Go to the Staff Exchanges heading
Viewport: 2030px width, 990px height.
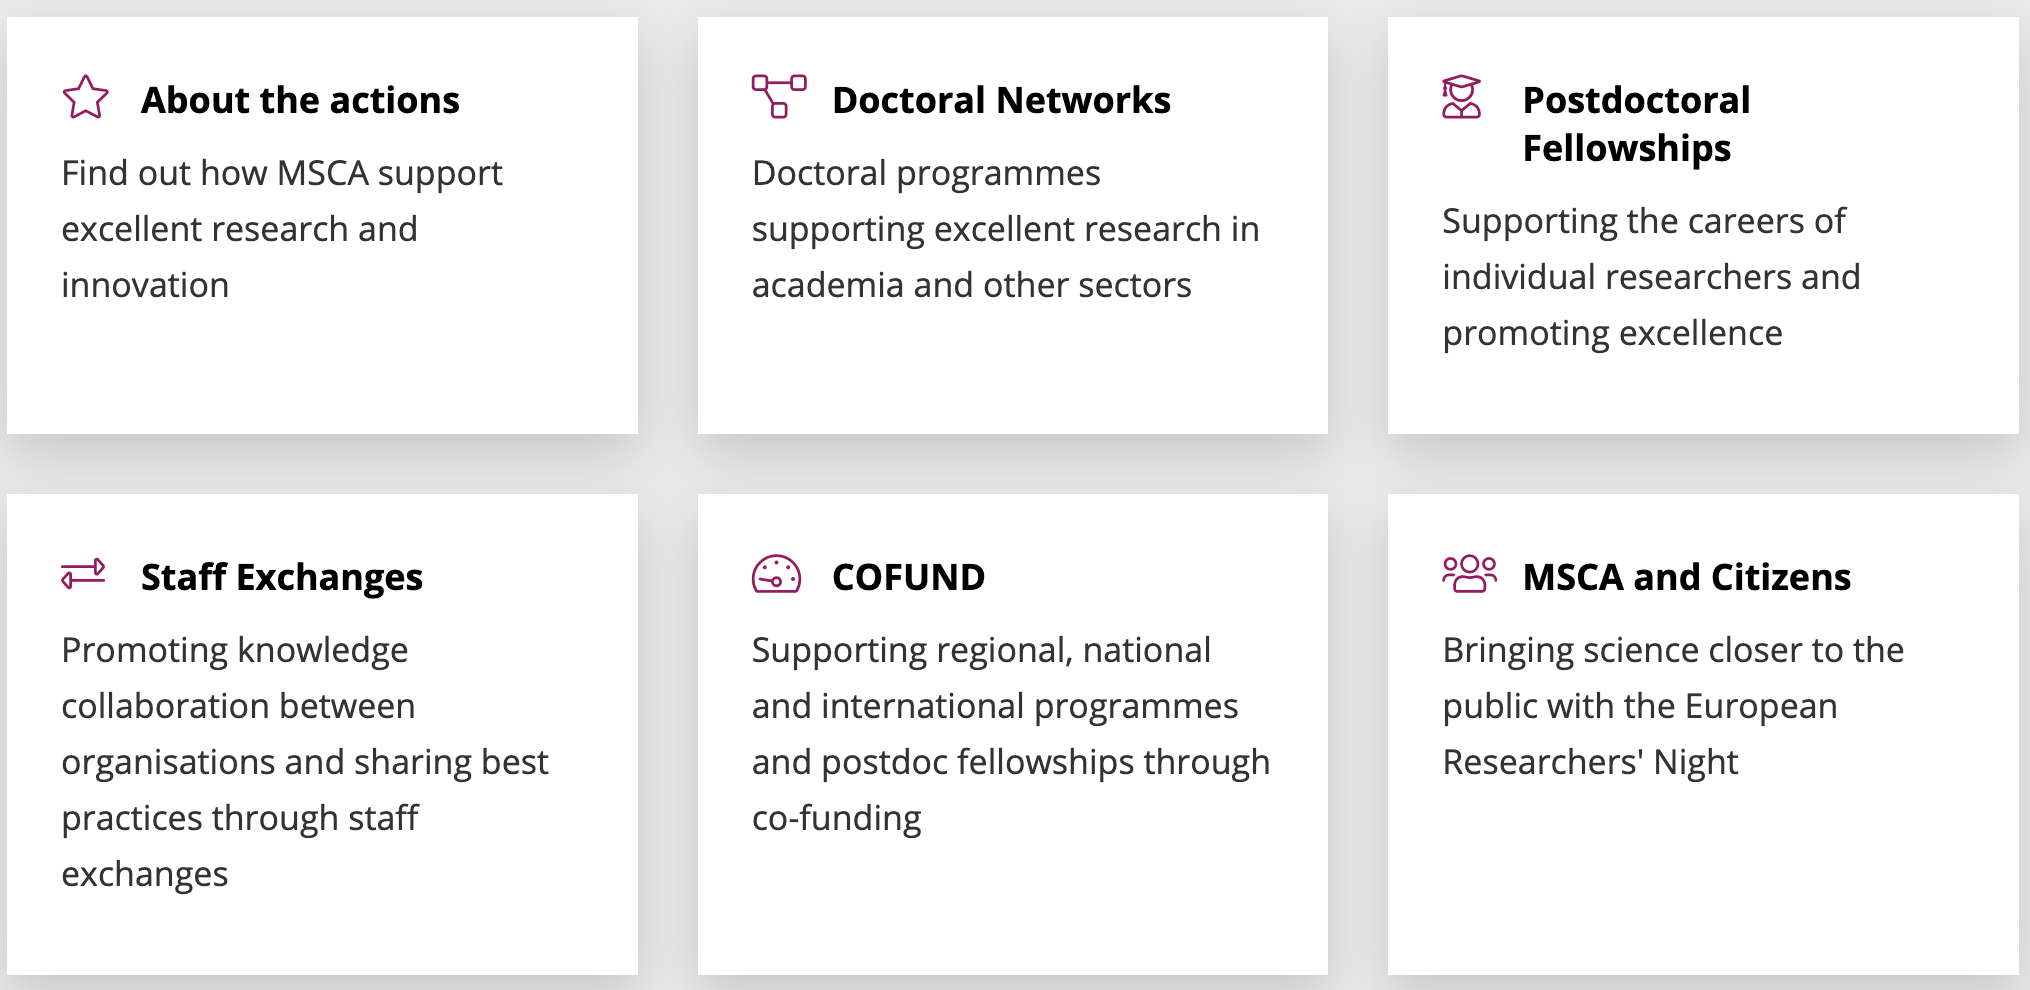coord(282,577)
